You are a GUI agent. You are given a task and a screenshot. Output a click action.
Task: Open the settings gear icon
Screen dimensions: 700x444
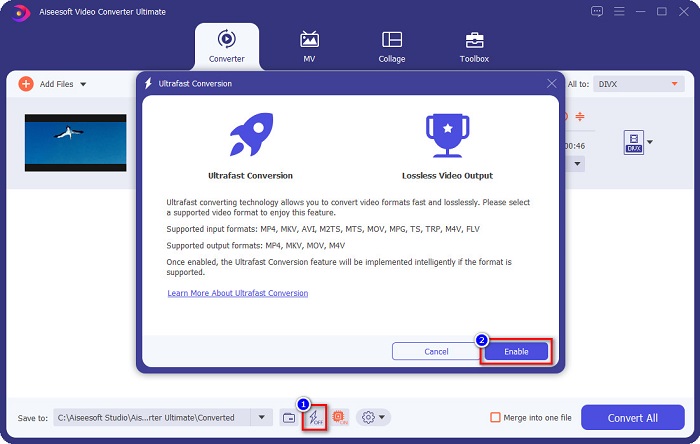pyautogui.click(x=368, y=418)
